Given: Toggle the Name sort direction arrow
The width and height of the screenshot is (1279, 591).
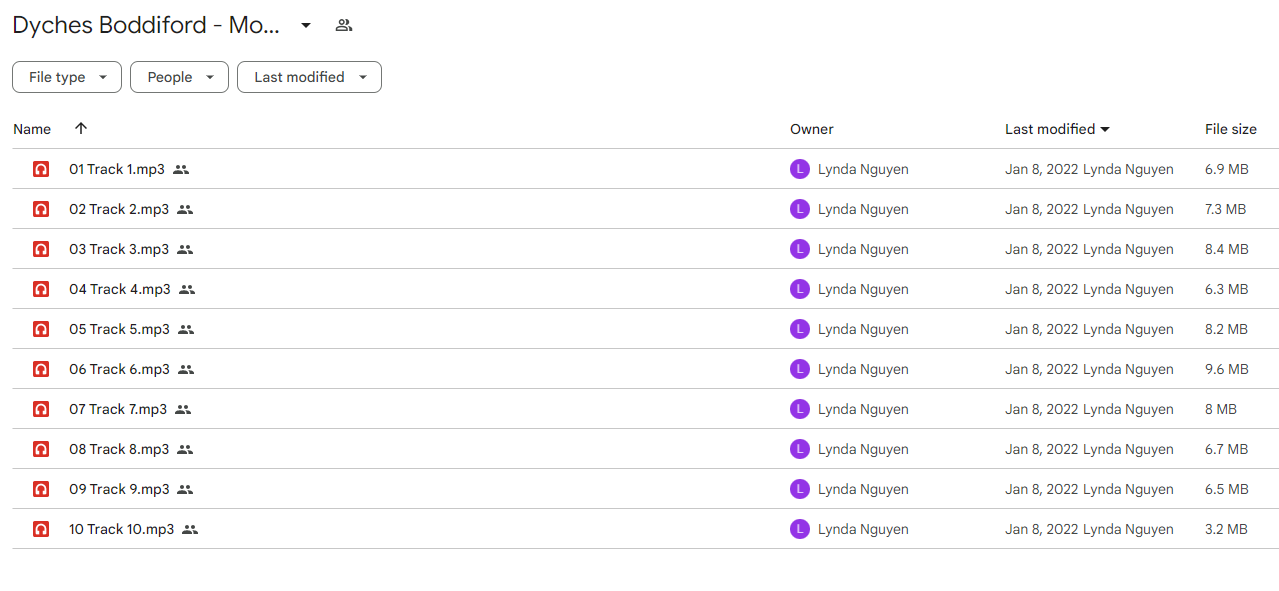Looking at the screenshot, I should pyautogui.click(x=81, y=128).
